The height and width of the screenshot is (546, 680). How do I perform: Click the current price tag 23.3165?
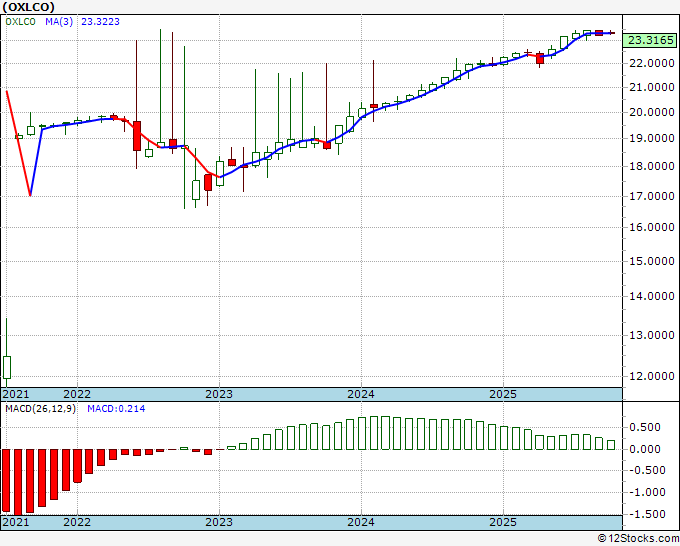tap(651, 40)
